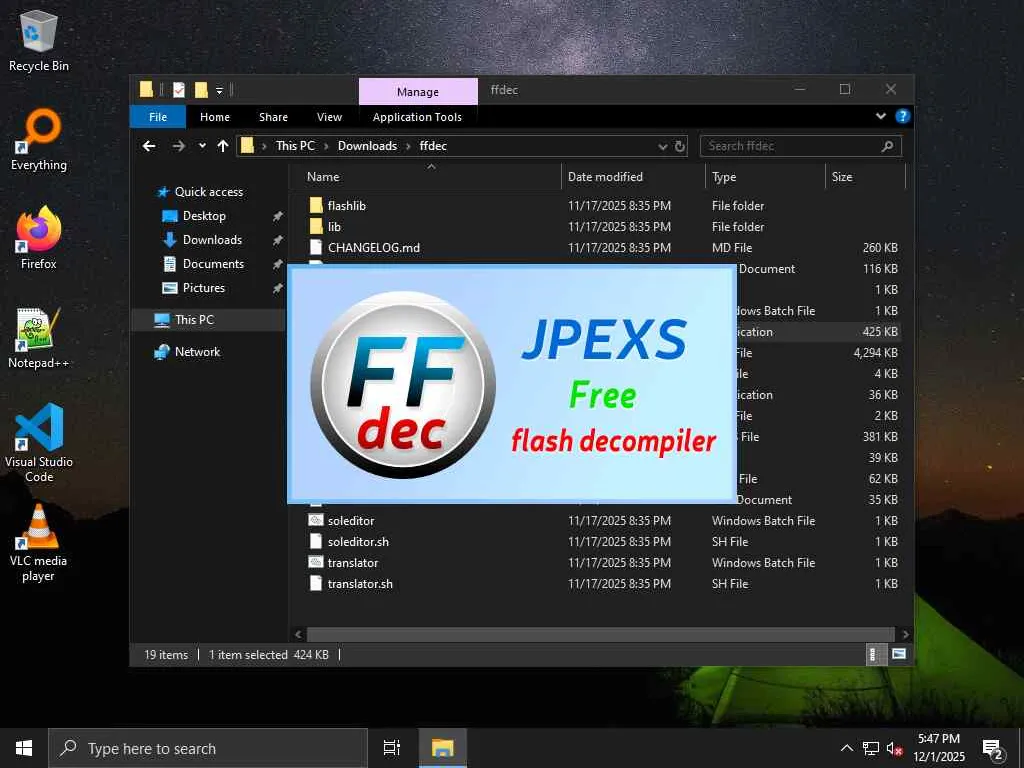
Task: Open Windows Start menu
Action: click(x=24, y=748)
